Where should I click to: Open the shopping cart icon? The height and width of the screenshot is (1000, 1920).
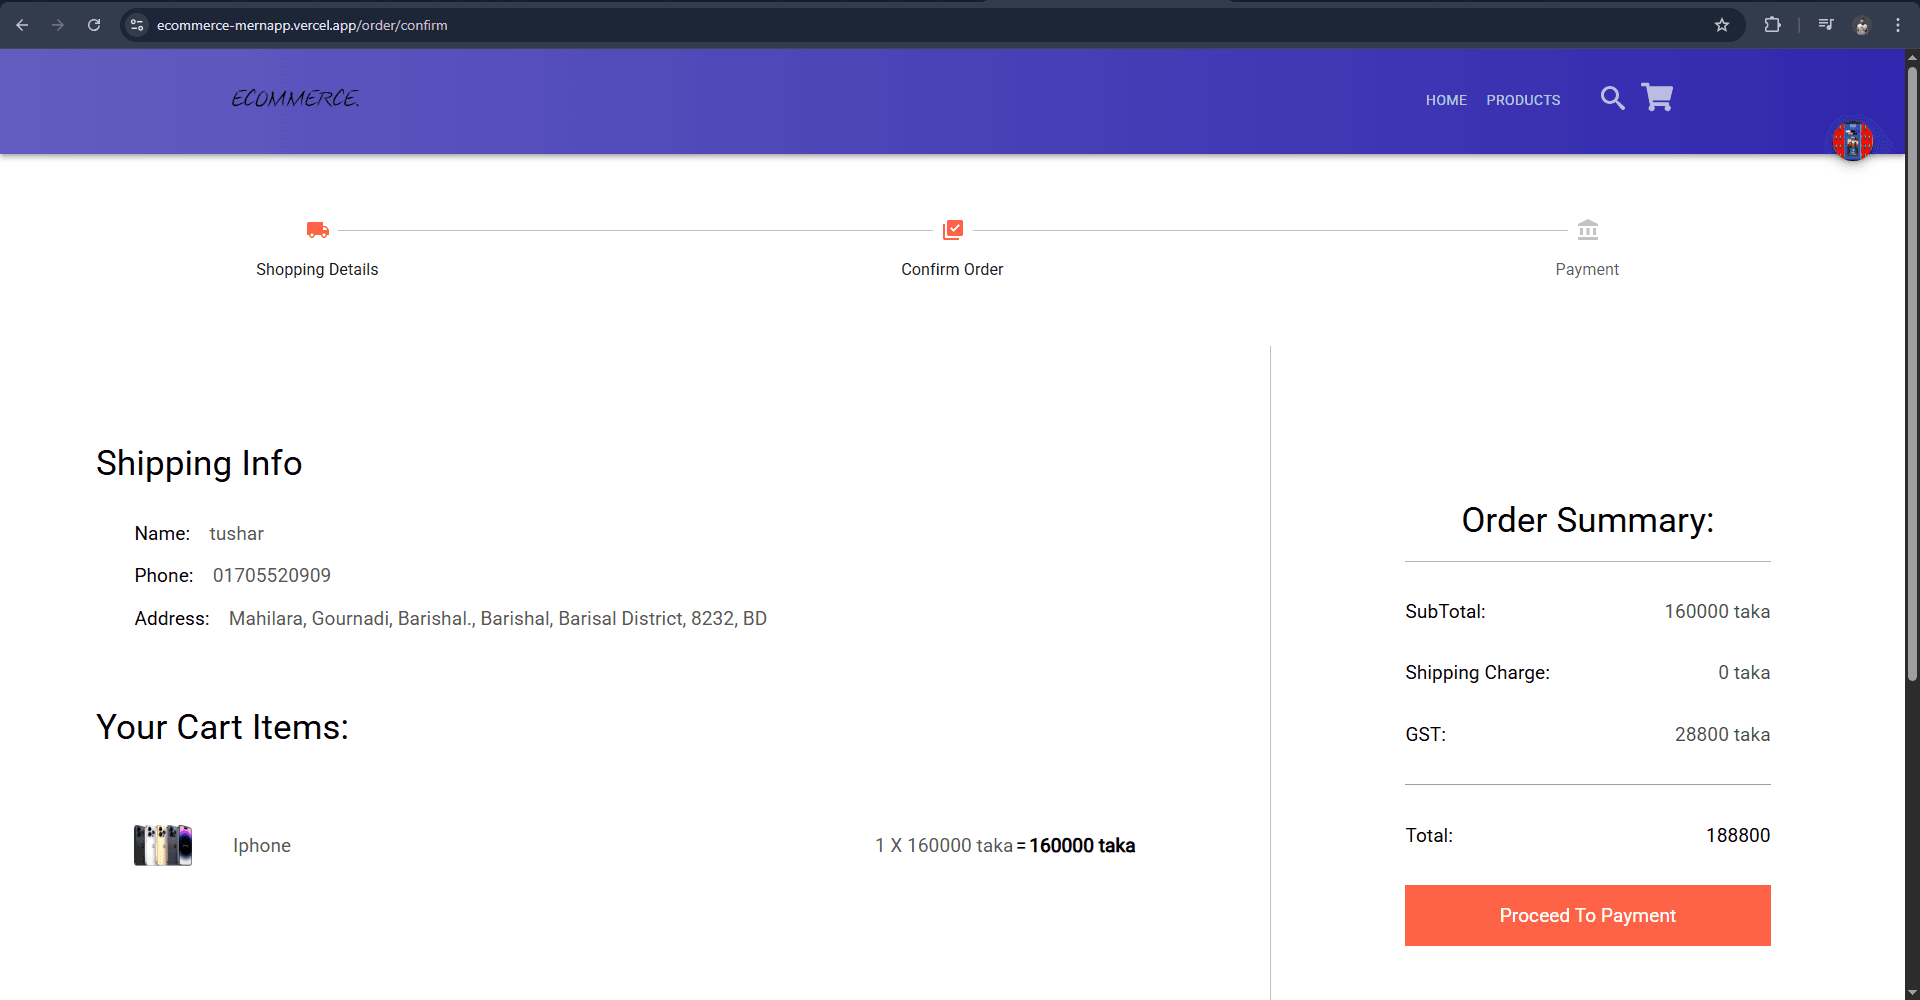click(x=1657, y=97)
